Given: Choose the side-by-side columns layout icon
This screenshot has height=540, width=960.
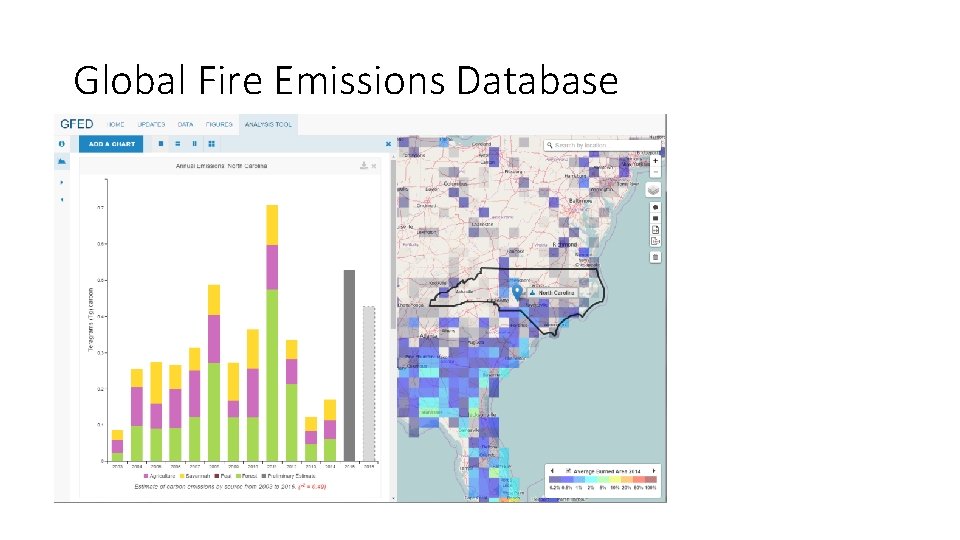Looking at the screenshot, I should pos(195,144).
